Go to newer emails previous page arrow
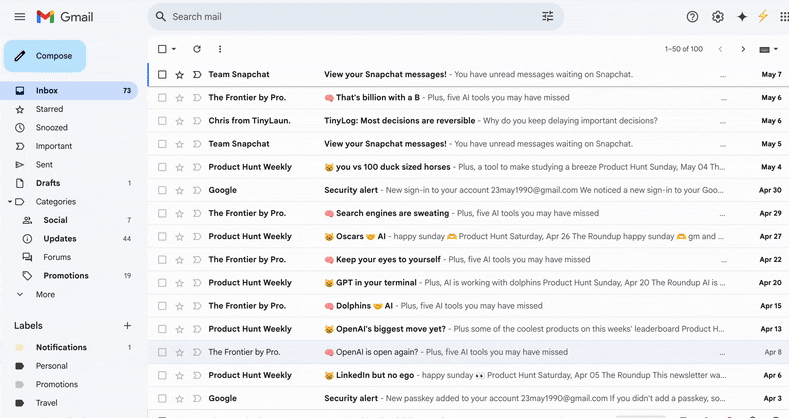Screen dimensions: 789x418 [721, 49]
